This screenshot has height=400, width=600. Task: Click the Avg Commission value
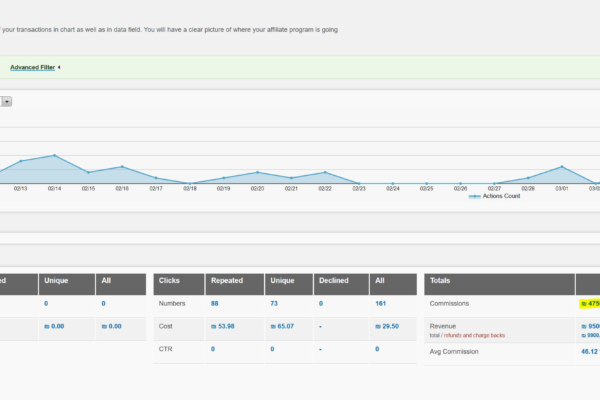pos(589,351)
